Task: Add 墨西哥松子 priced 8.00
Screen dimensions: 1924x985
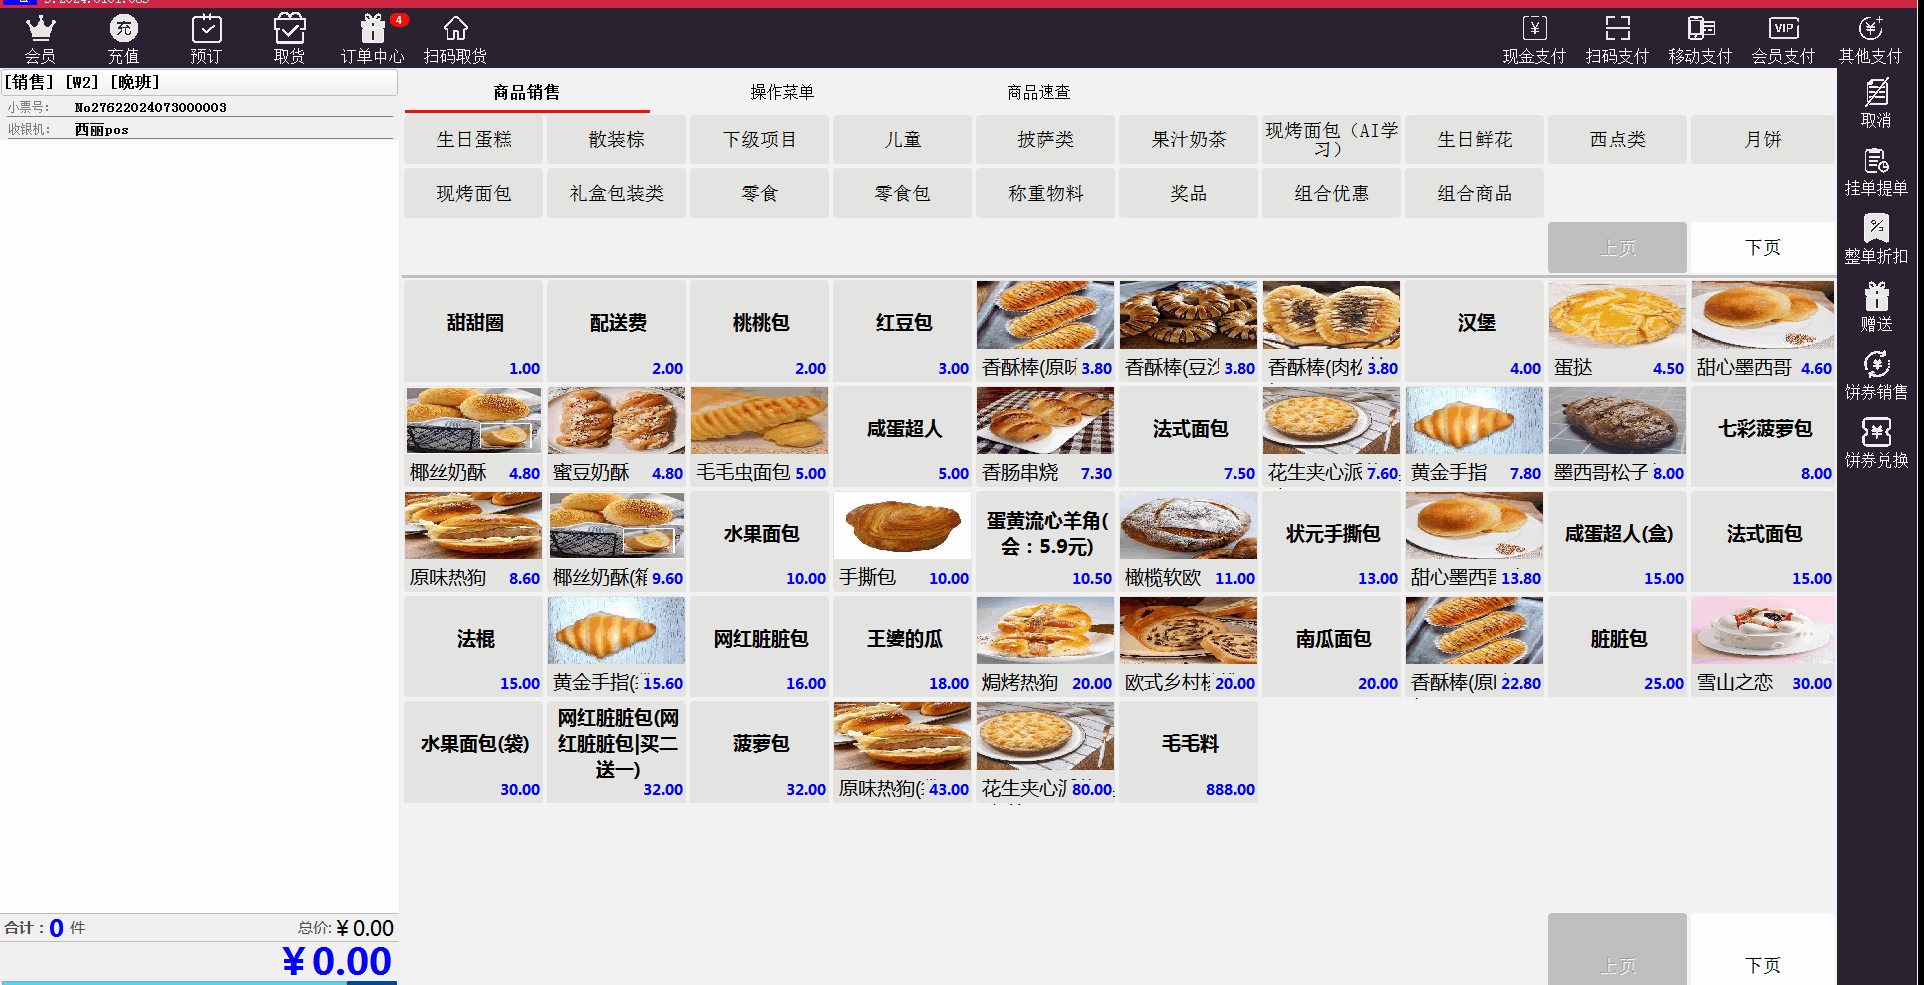Action: (x=1618, y=436)
